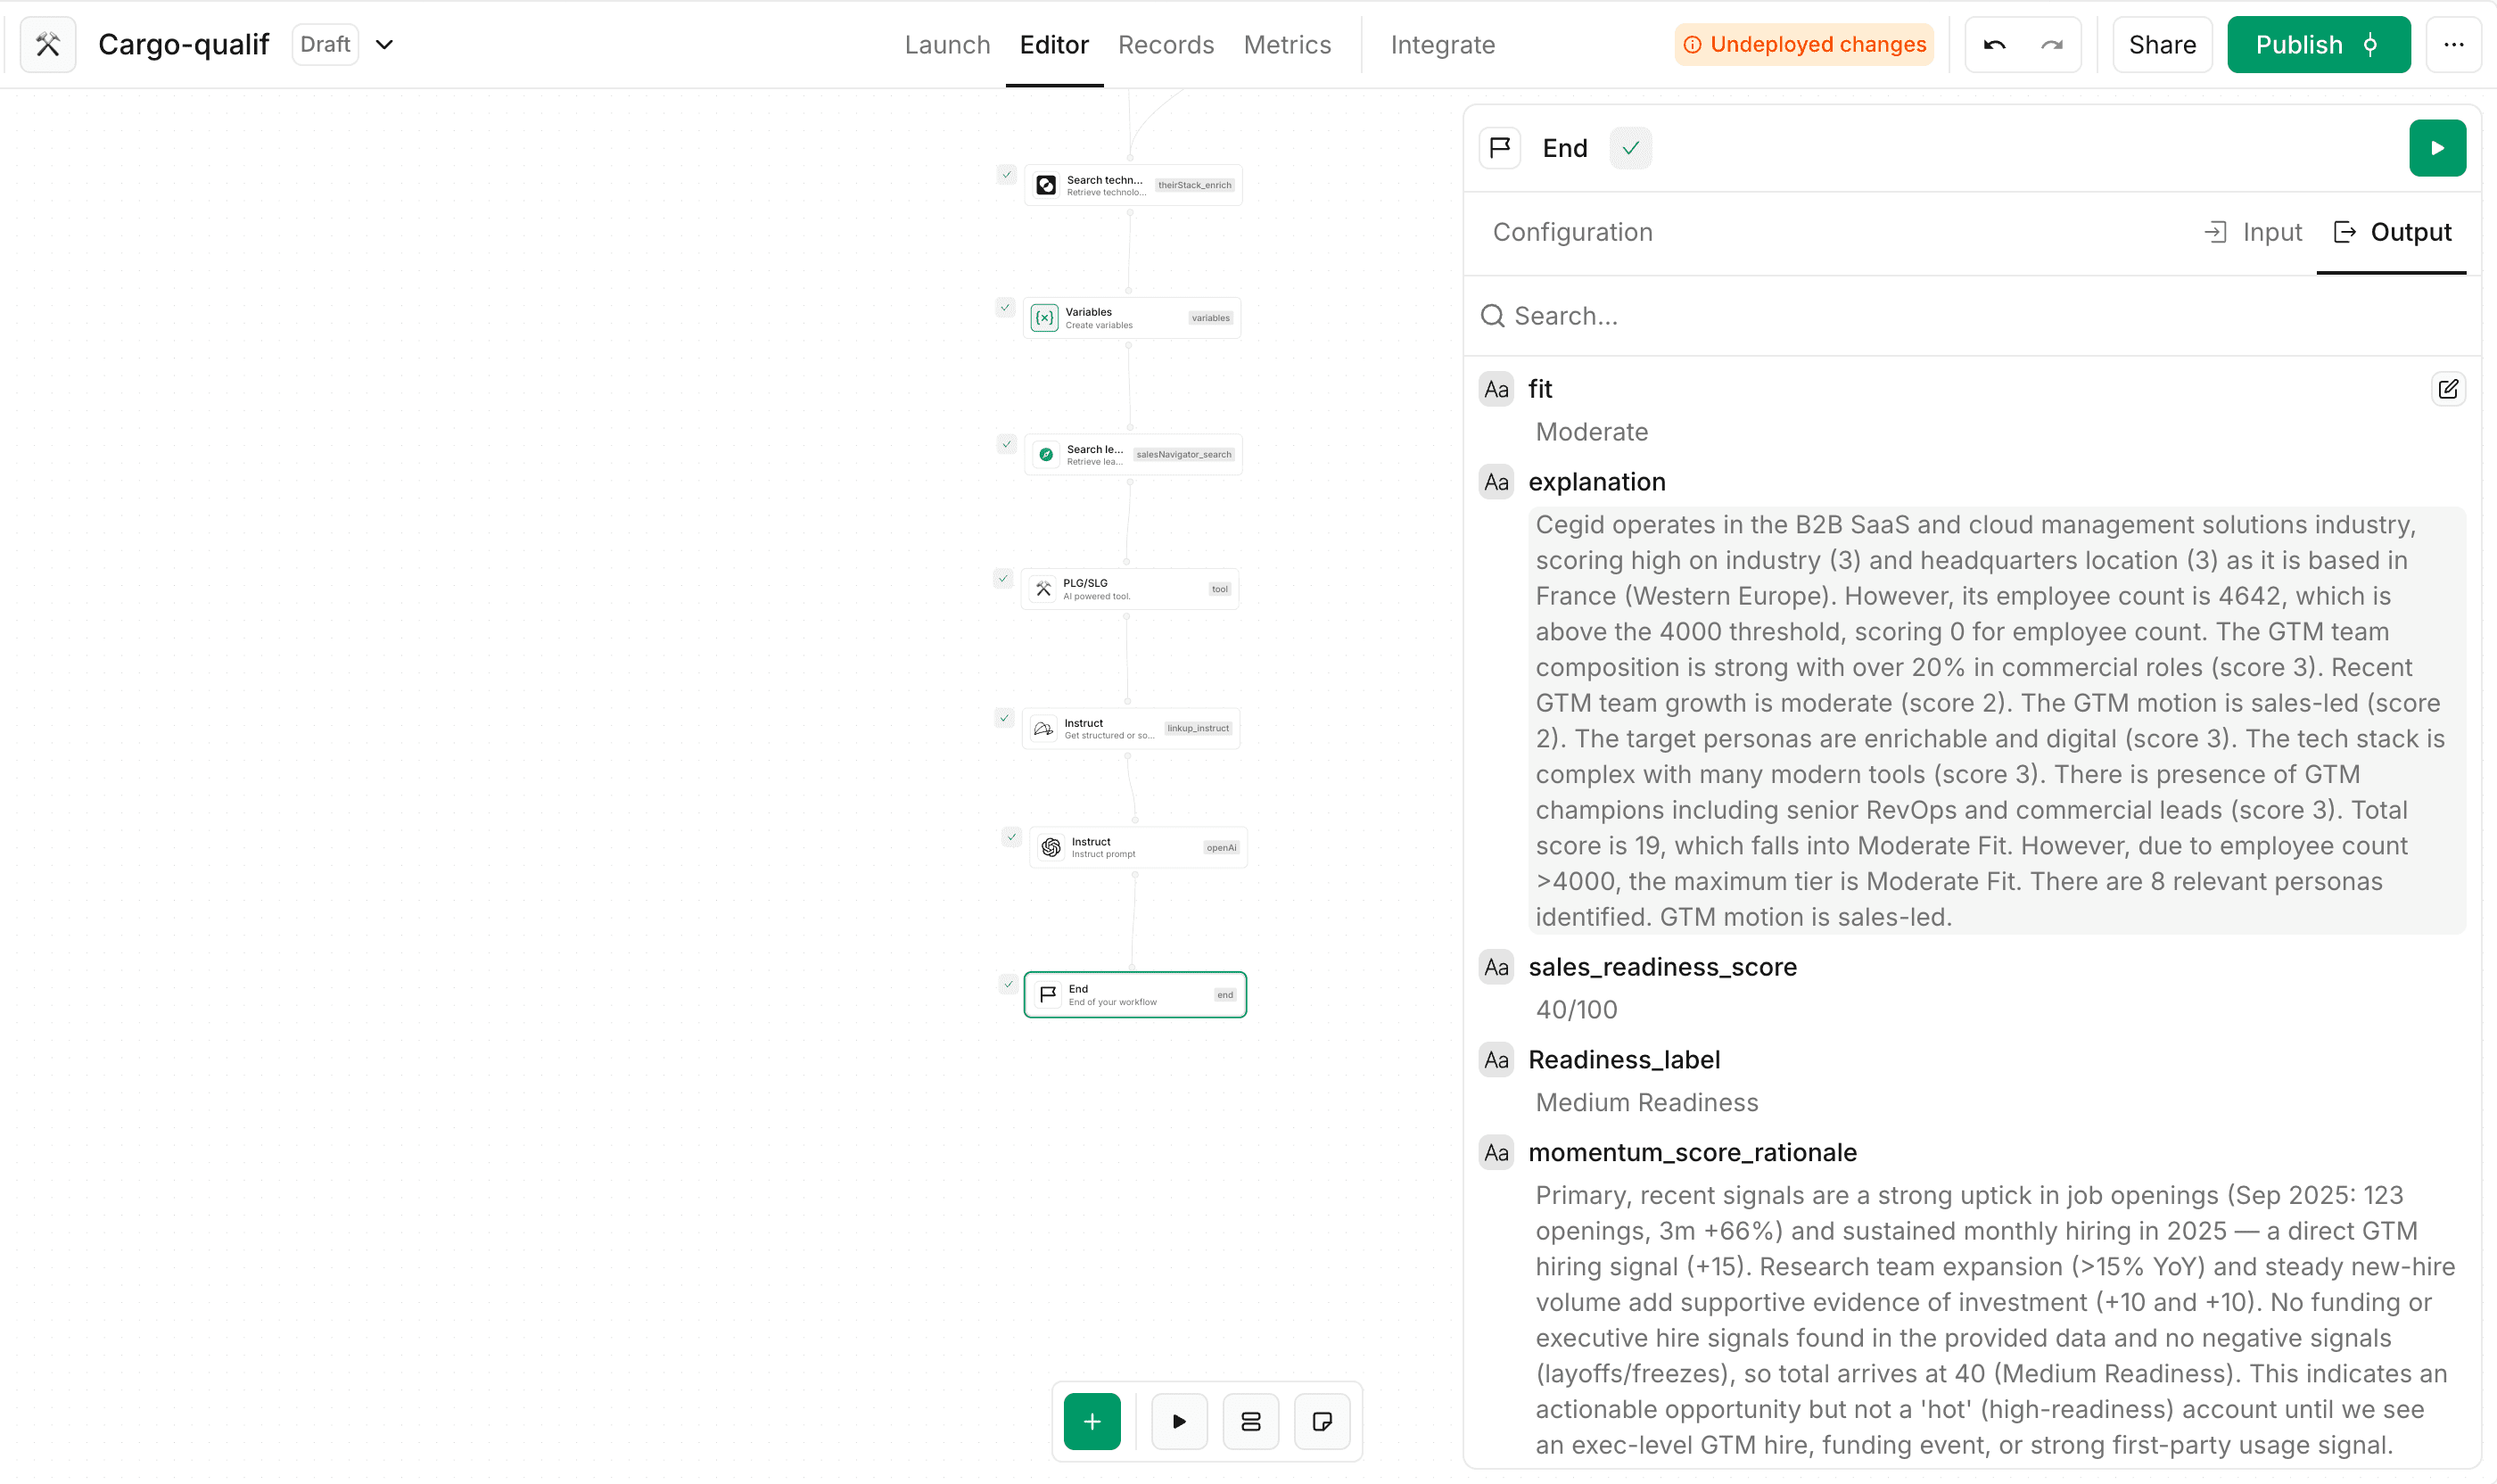The width and height of the screenshot is (2497, 1484).
Task: Click the stacked layout icon in bottom toolbar
Action: tap(1250, 1421)
